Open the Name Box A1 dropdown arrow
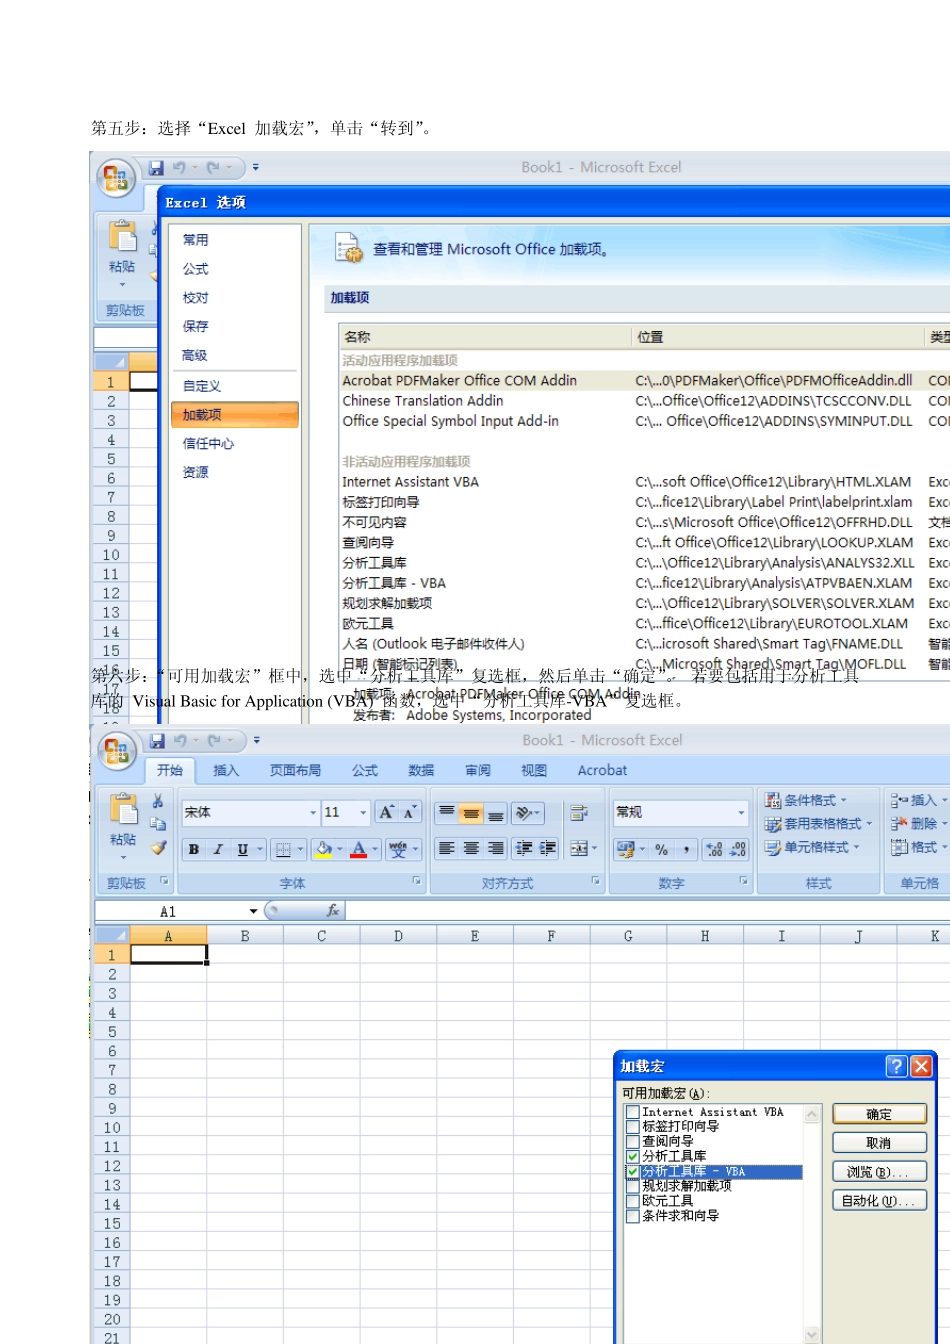This screenshot has height=1344, width=950. click(253, 911)
